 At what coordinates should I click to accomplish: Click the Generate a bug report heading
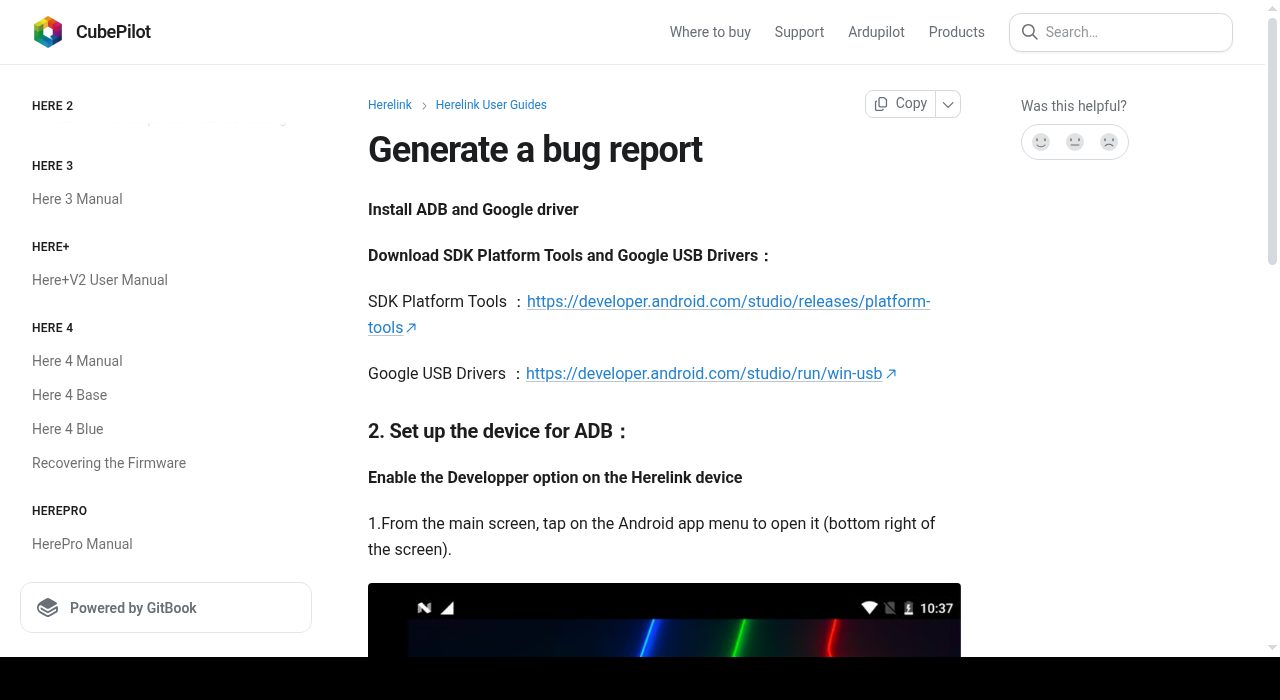pyautogui.click(x=535, y=150)
